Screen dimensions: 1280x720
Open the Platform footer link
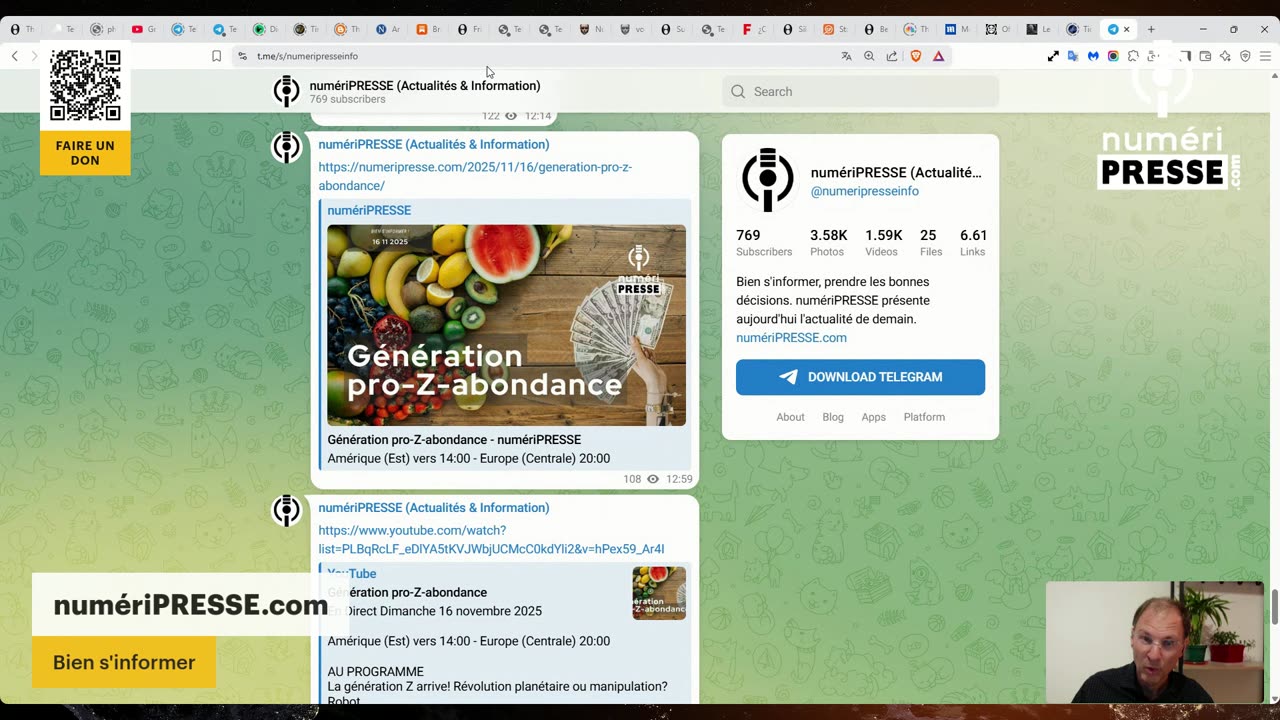924,417
